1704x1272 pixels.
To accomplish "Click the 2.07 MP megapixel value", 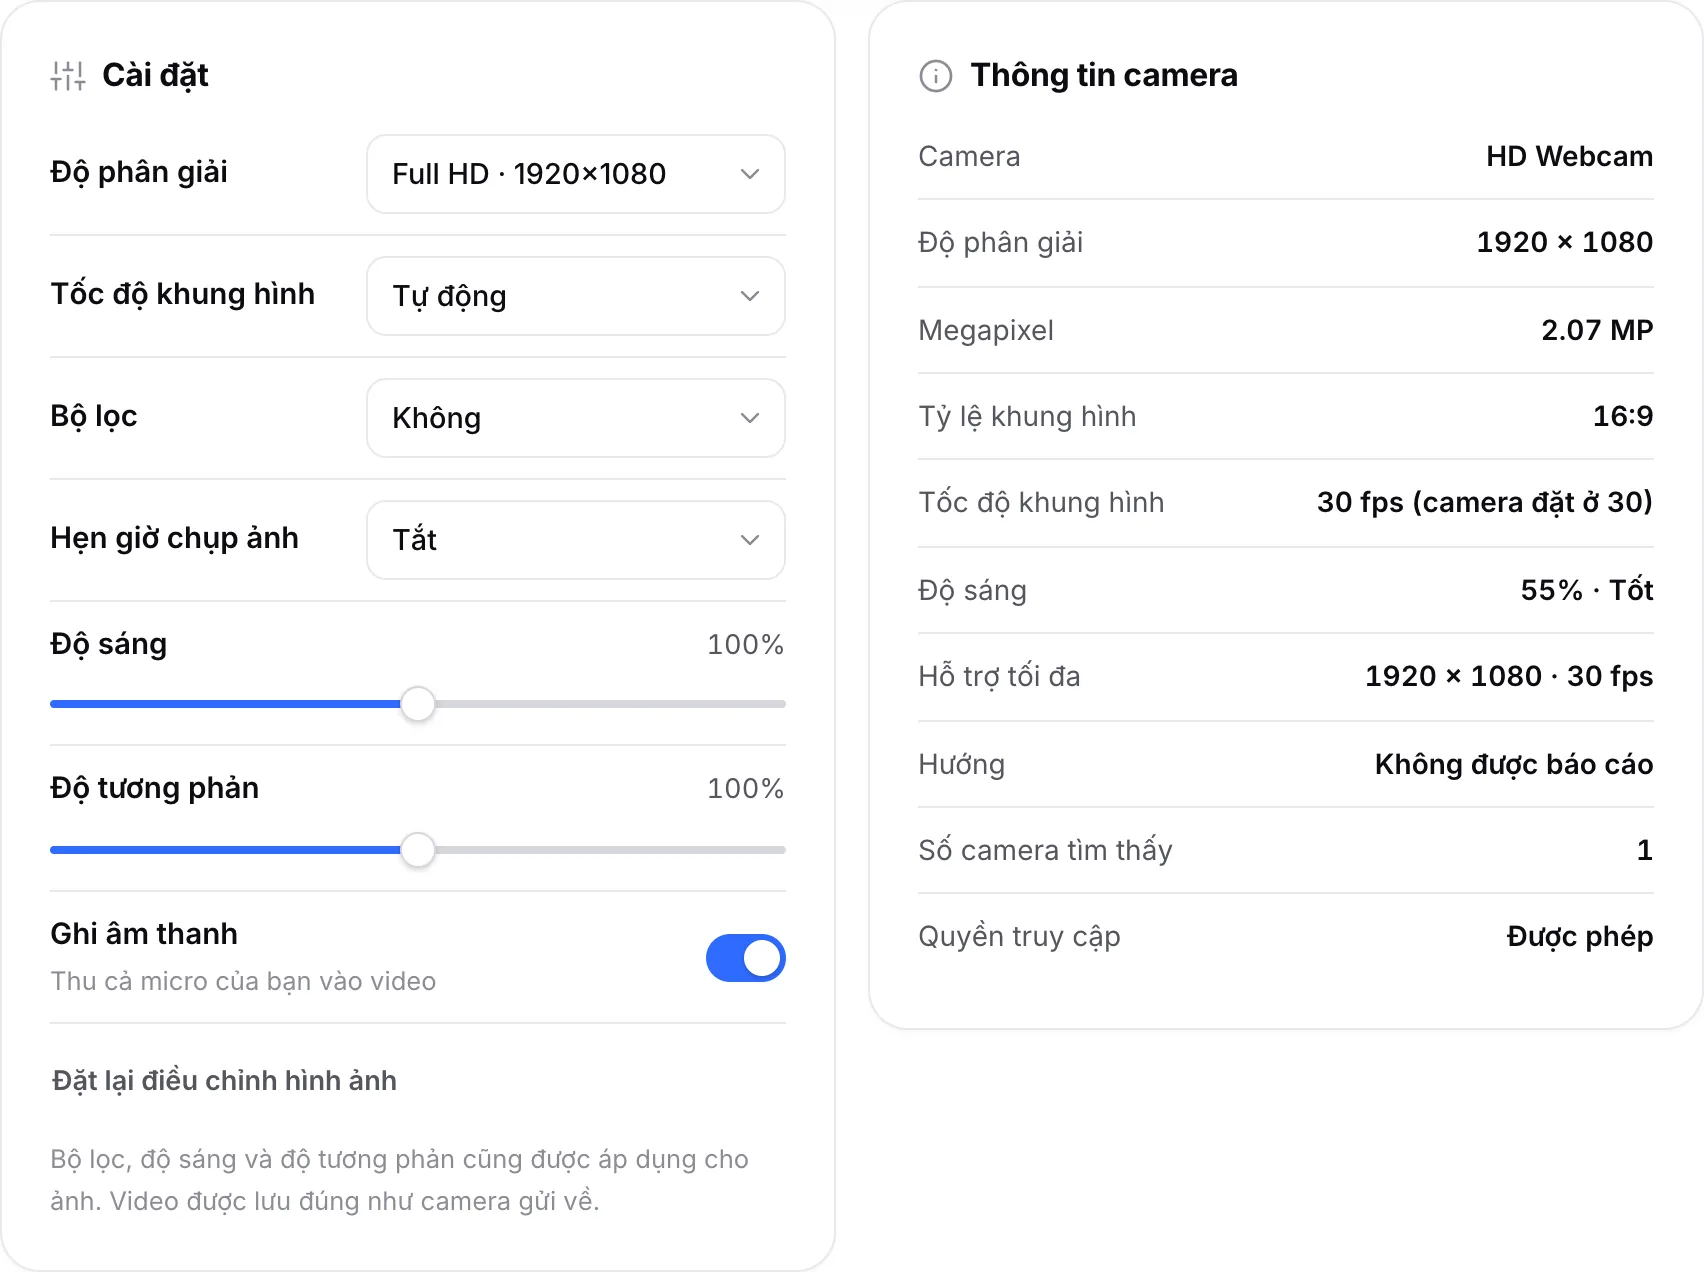I will [x=1597, y=330].
